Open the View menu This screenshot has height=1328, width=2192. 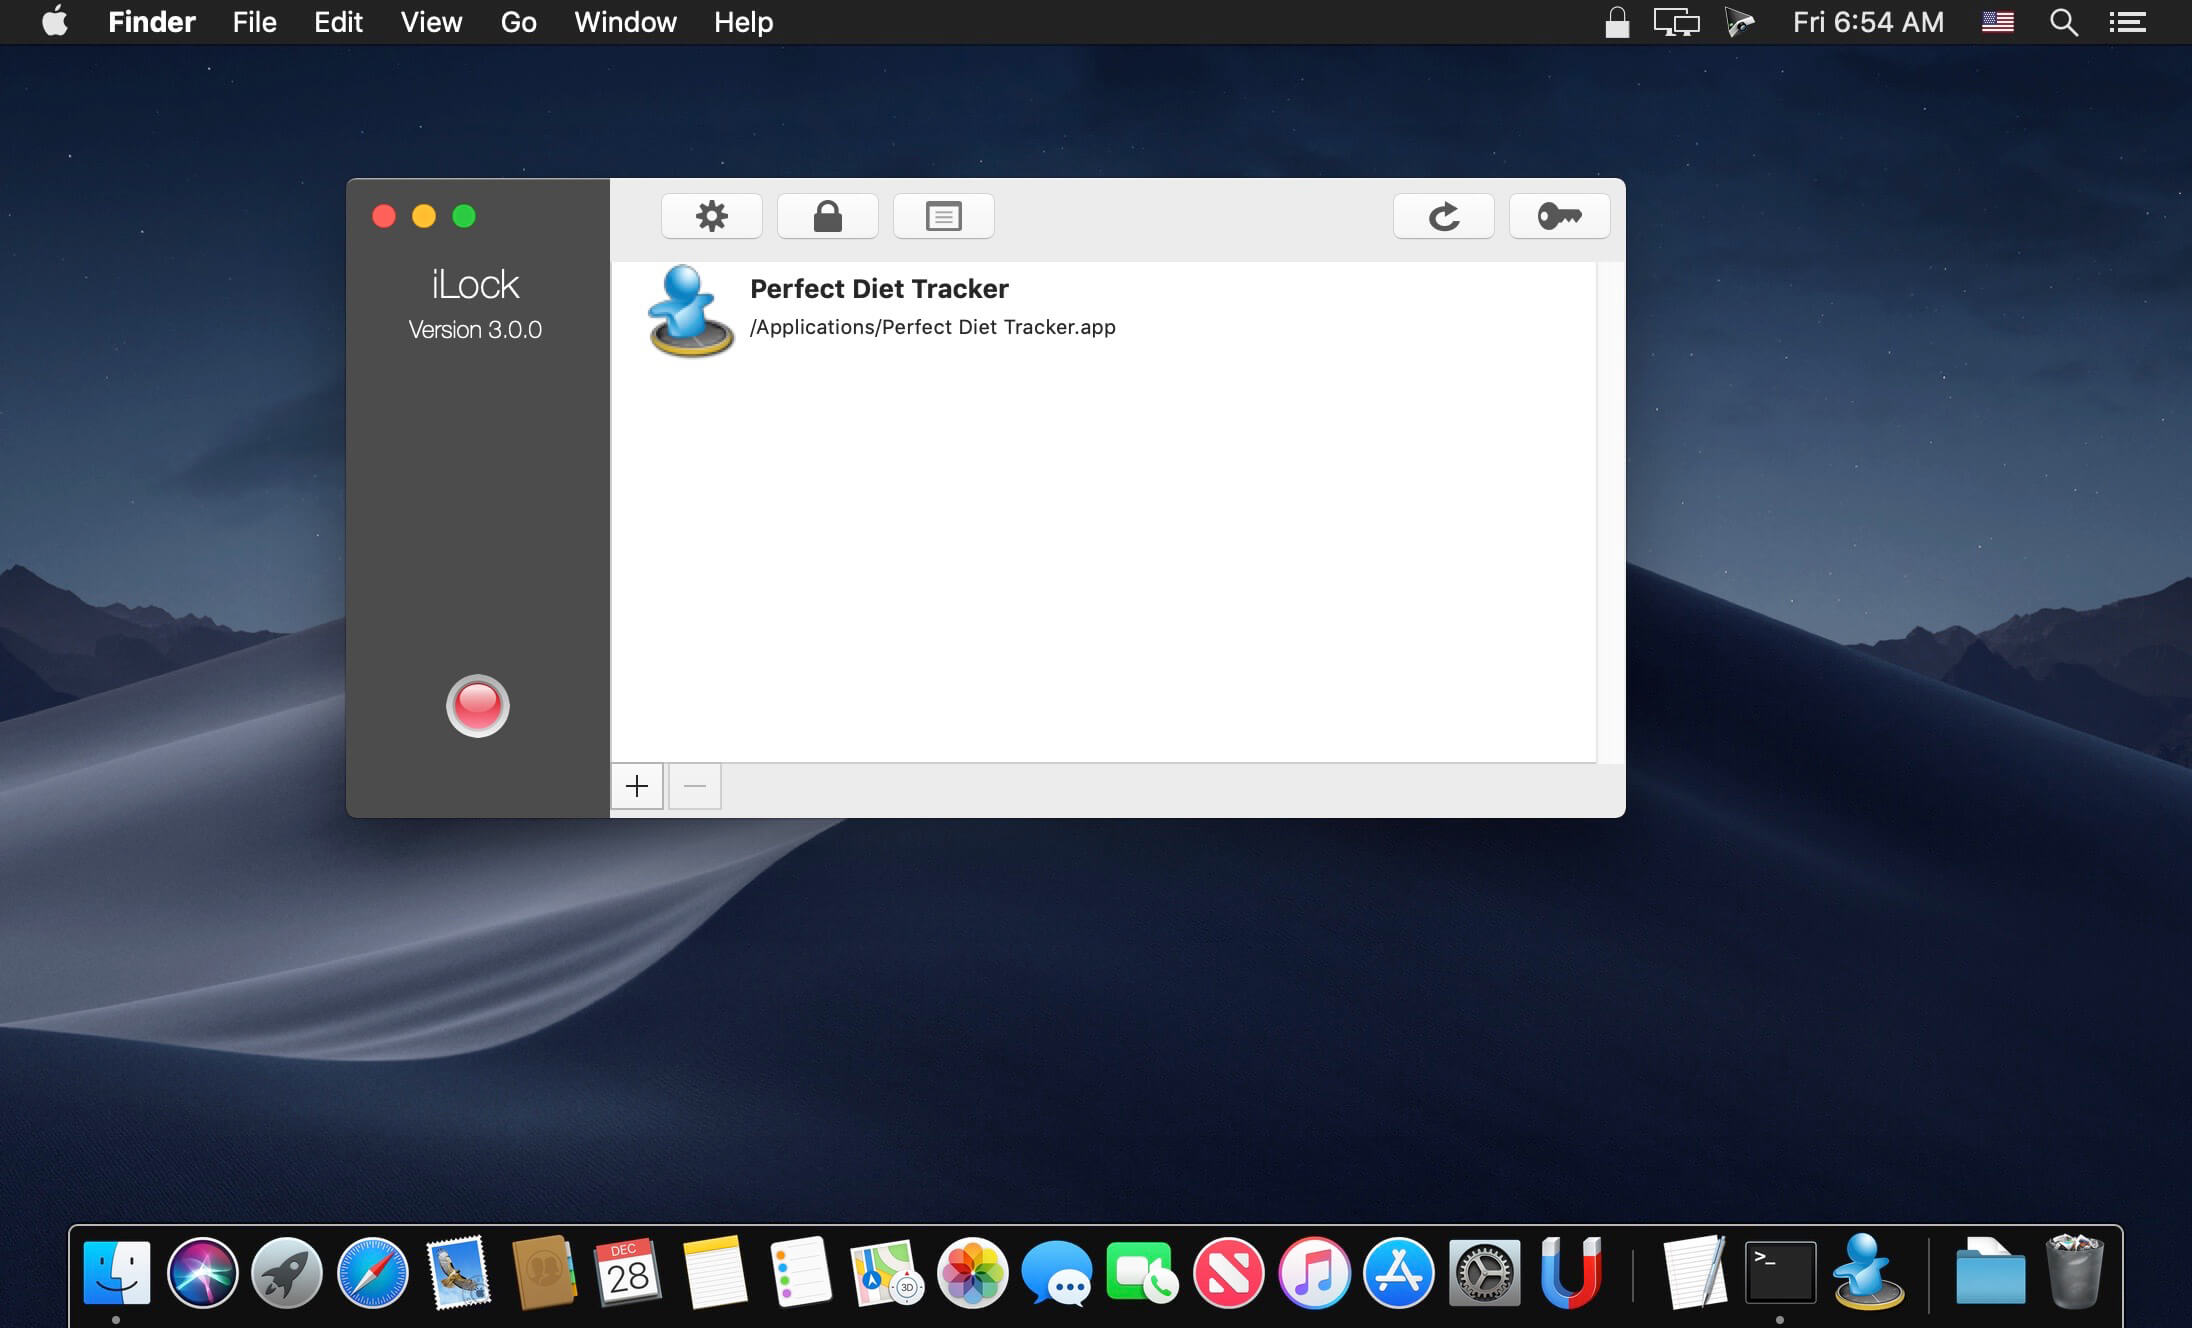click(x=431, y=22)
